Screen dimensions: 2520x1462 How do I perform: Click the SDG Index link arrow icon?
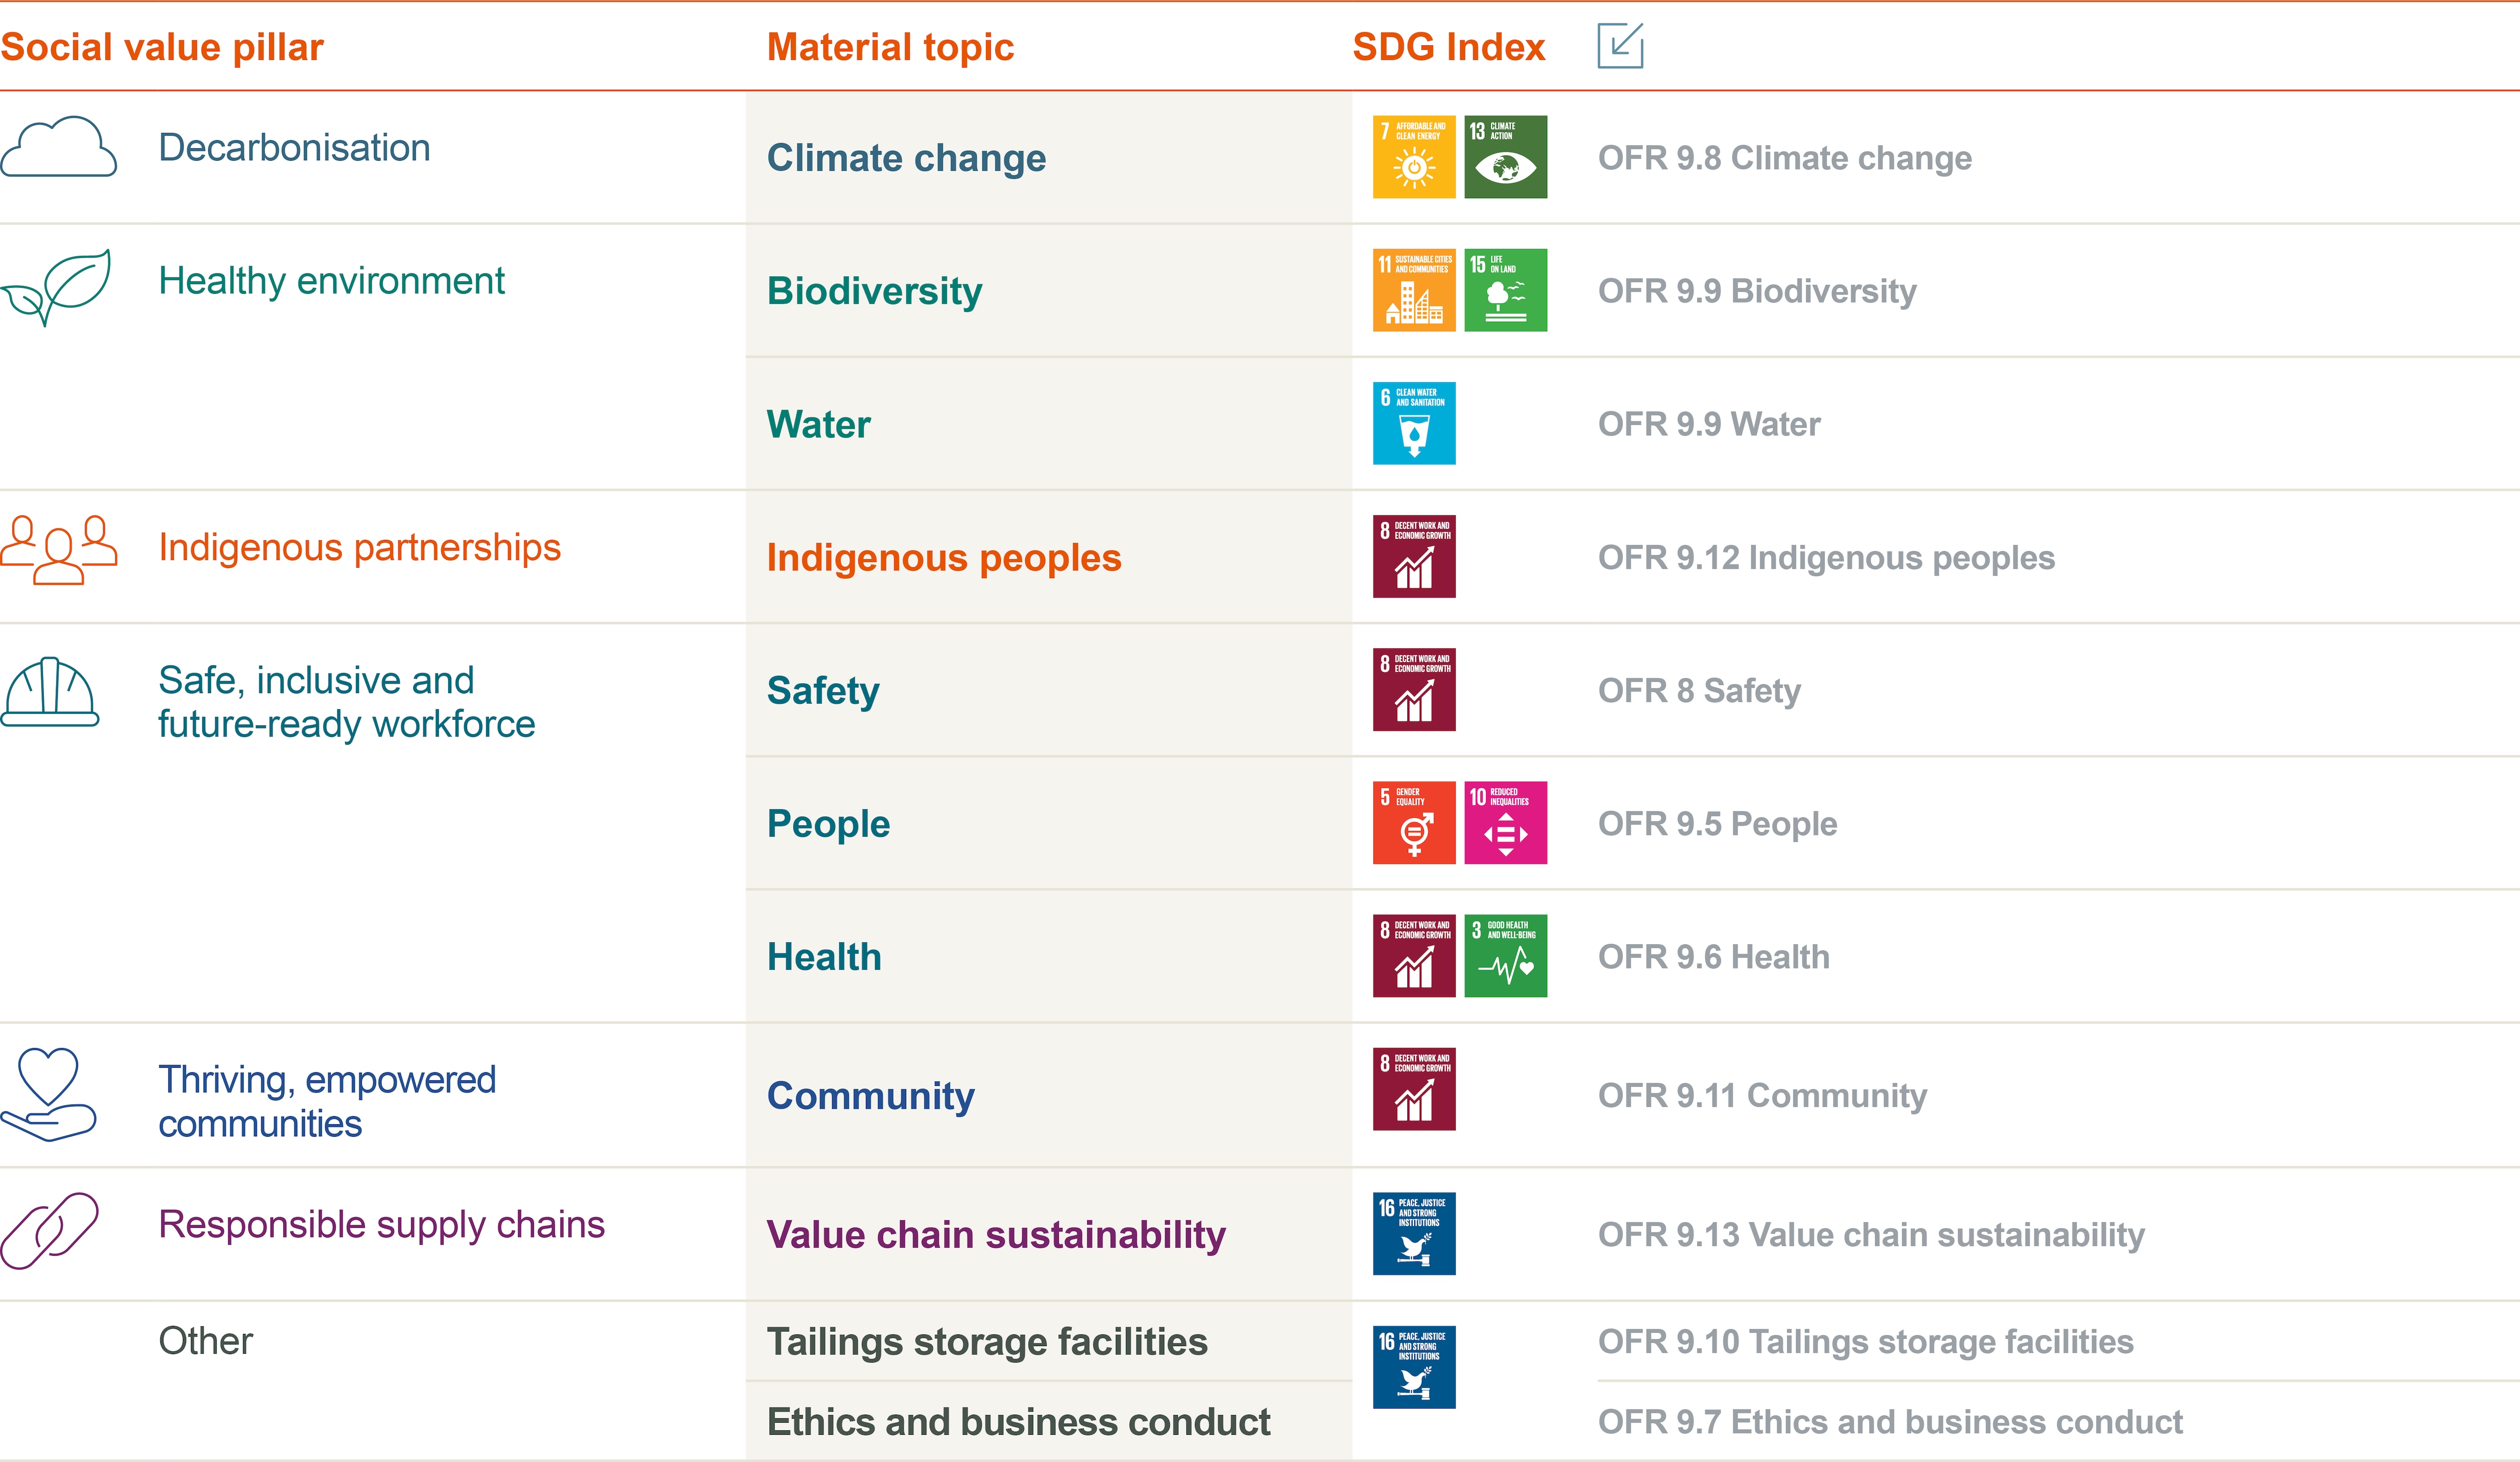(1620, 46)
